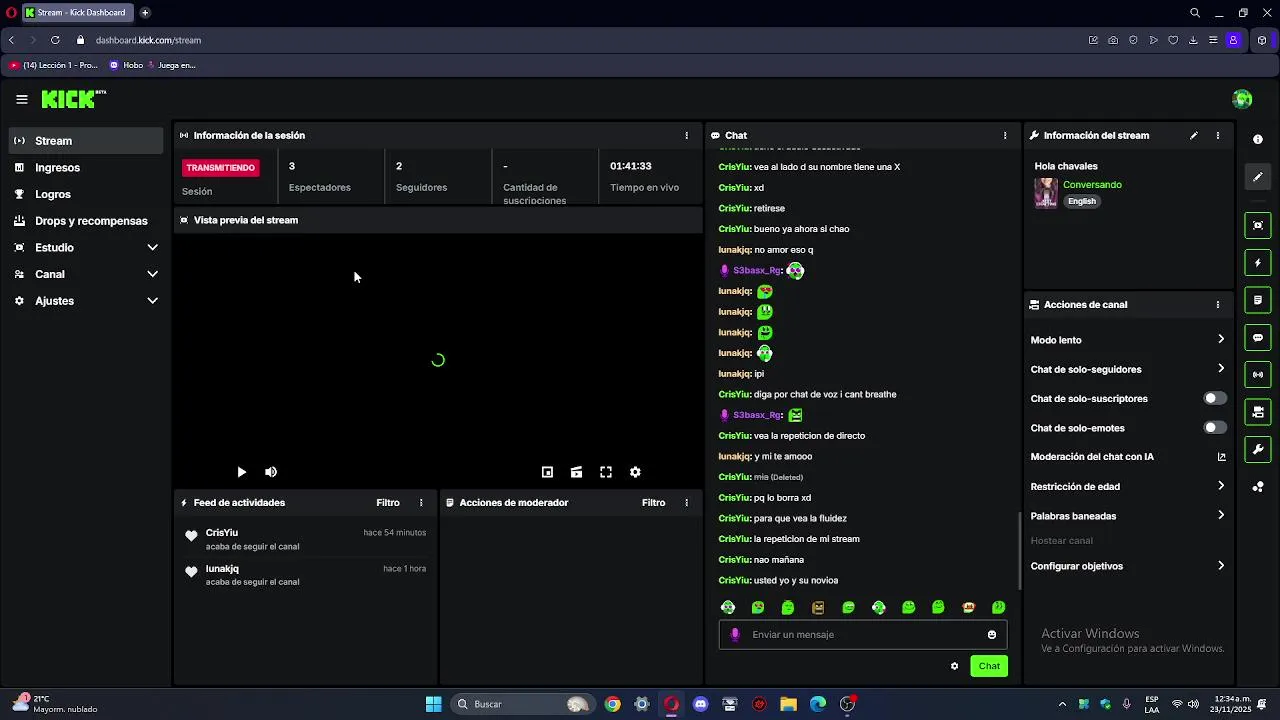Click the purple microphone icon in message box

(x=735, y=635)
